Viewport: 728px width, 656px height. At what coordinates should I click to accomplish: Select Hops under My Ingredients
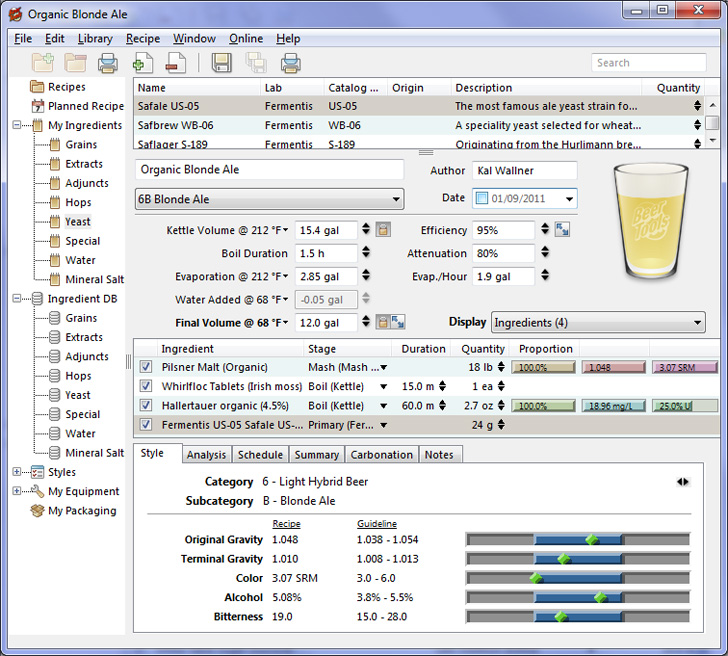[x=79, y=202]
